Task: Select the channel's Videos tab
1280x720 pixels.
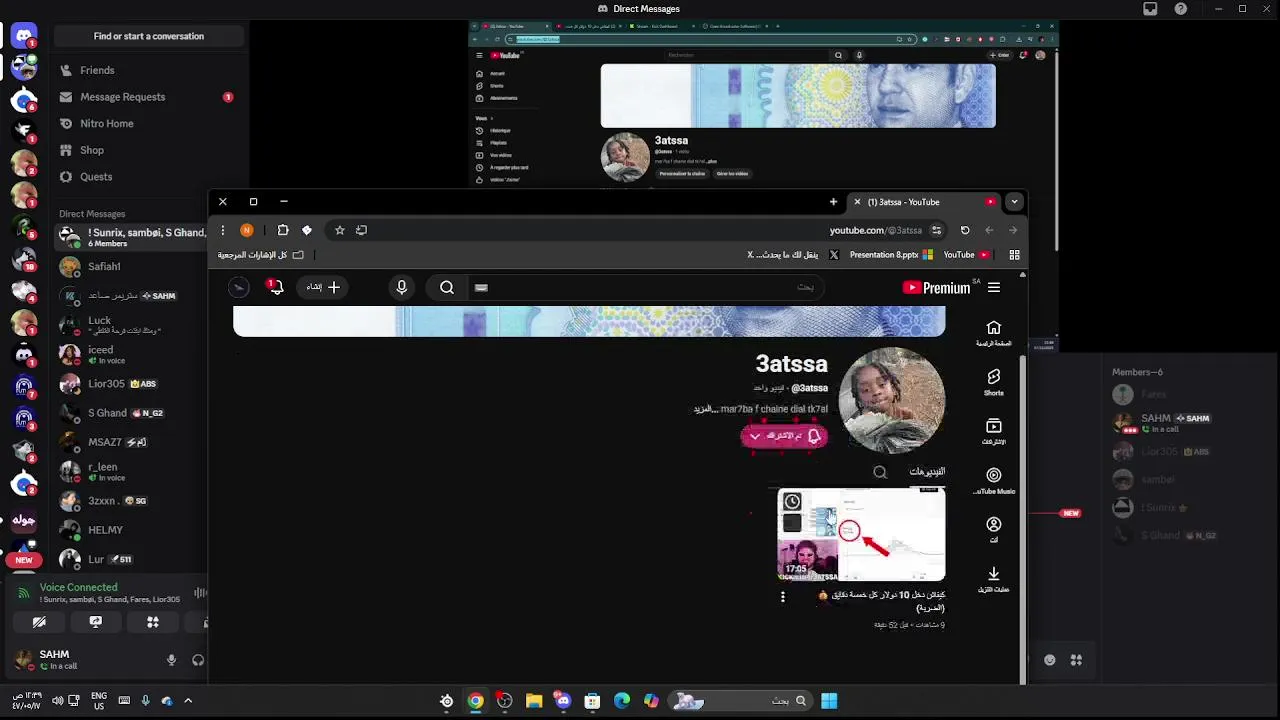Action: click(927, 472)
